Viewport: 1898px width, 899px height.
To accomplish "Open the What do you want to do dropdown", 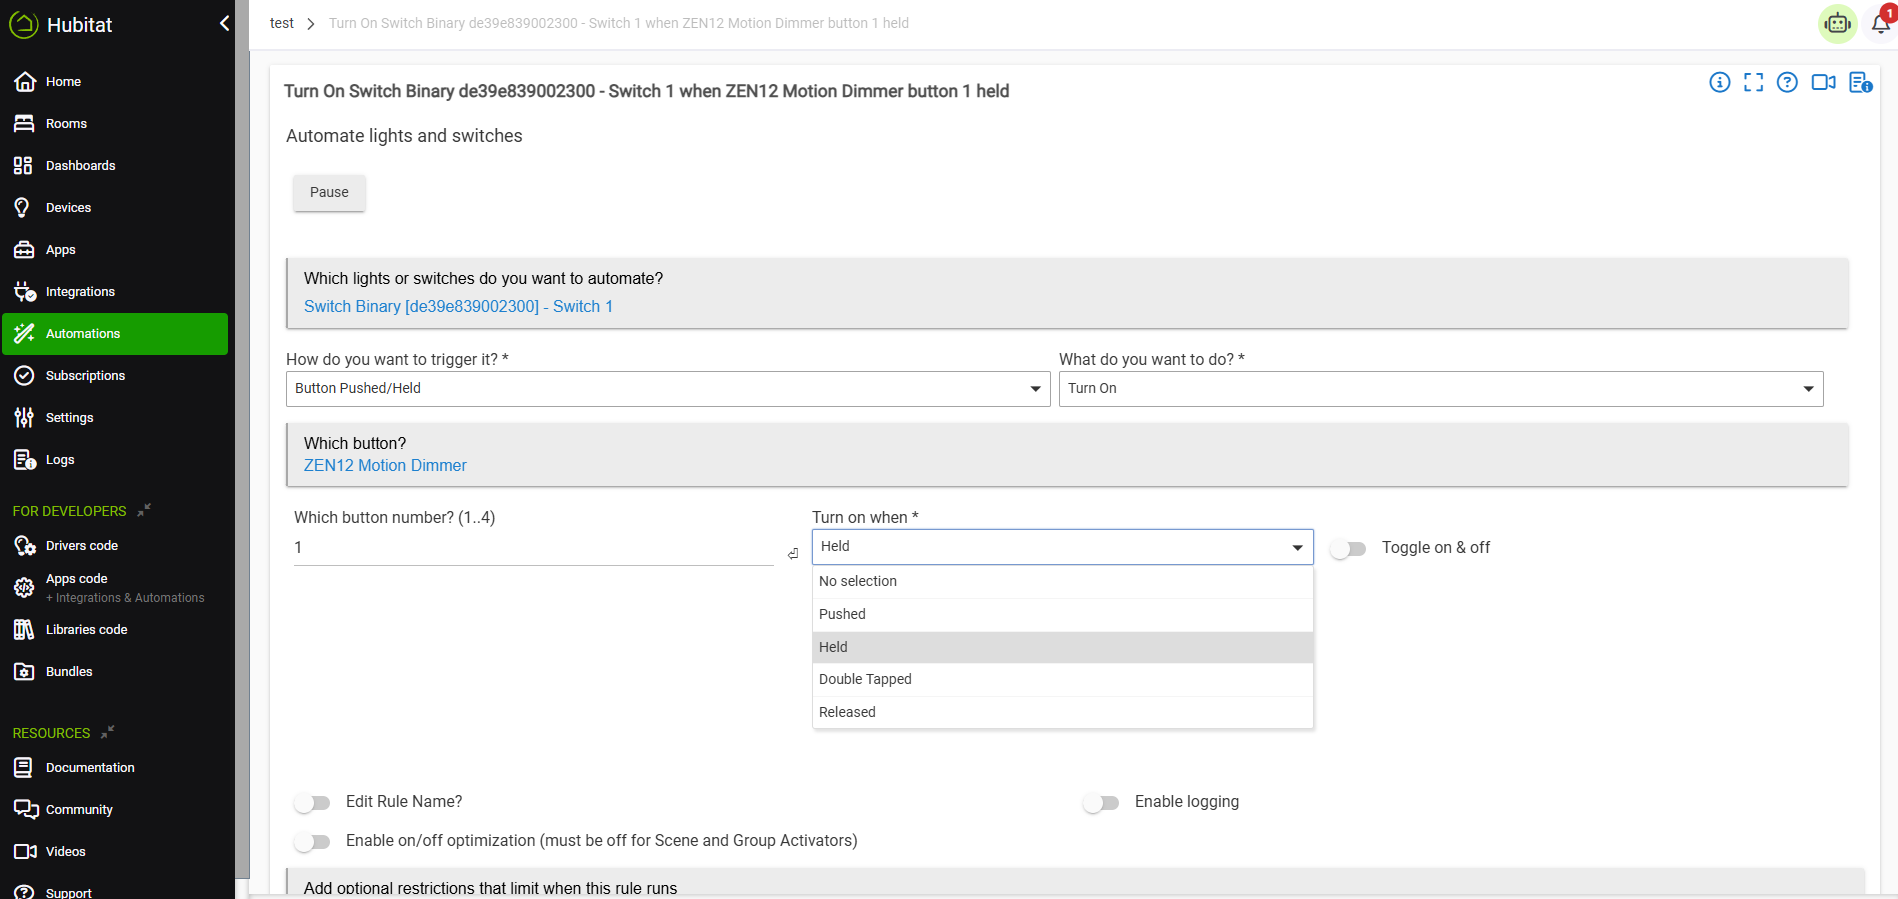I will coord(1441,389).
